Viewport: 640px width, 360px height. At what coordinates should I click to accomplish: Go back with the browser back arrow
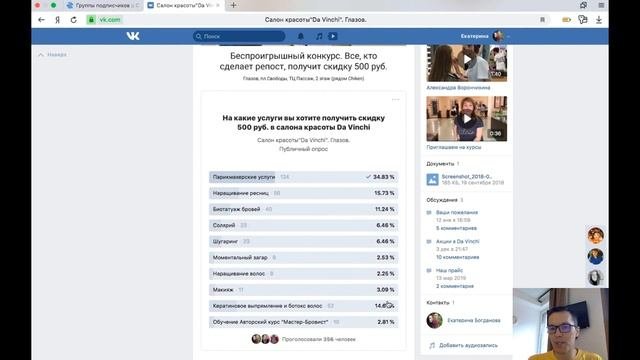[x=41, y=20]
